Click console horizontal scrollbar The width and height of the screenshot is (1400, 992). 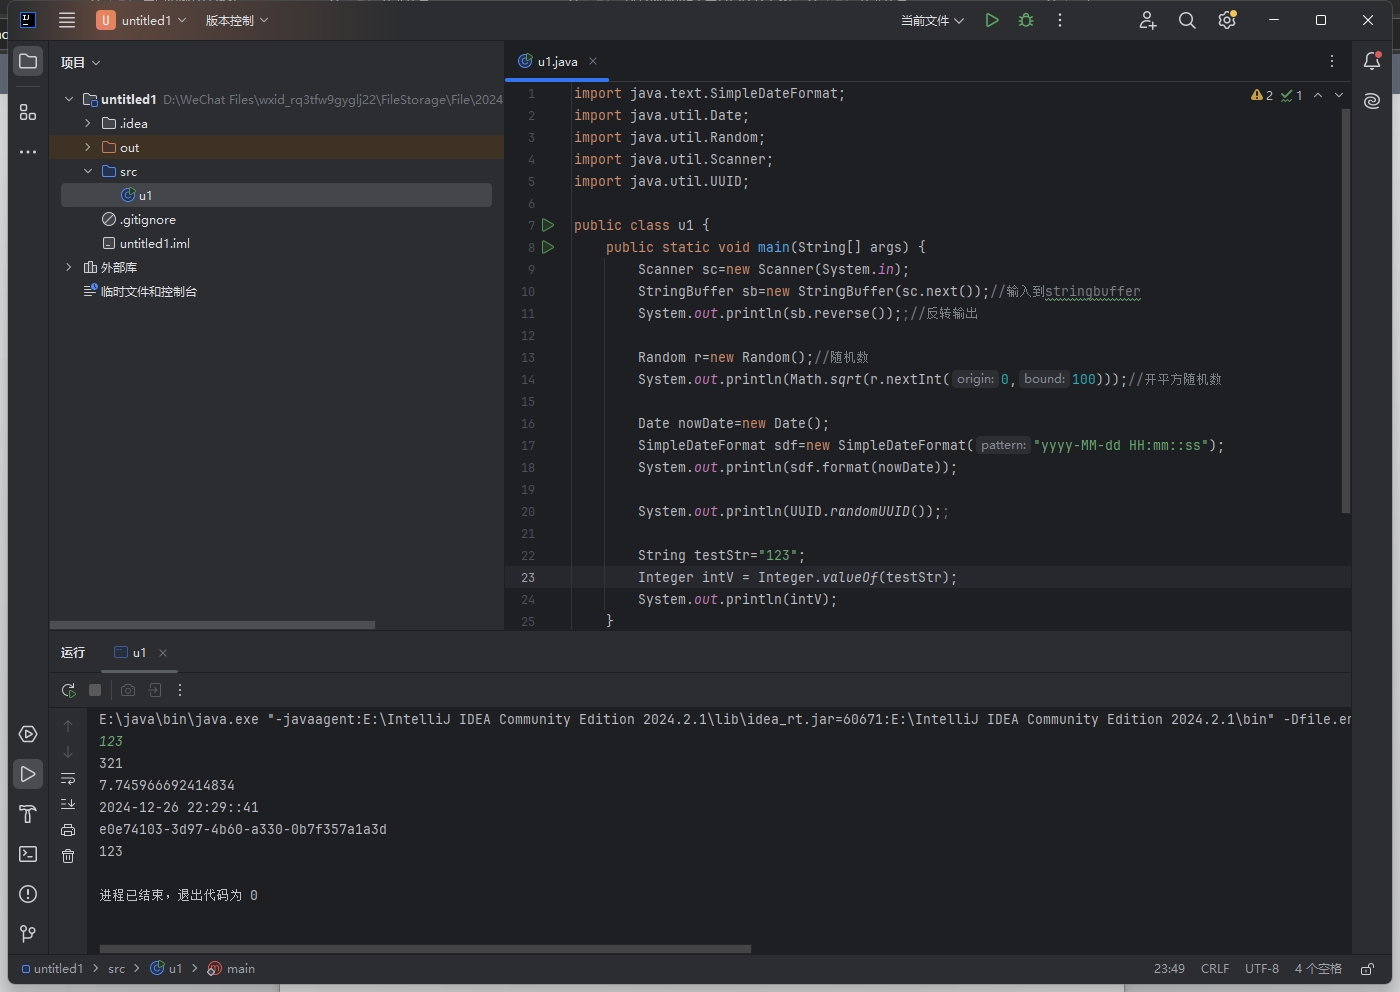[425, 949]
